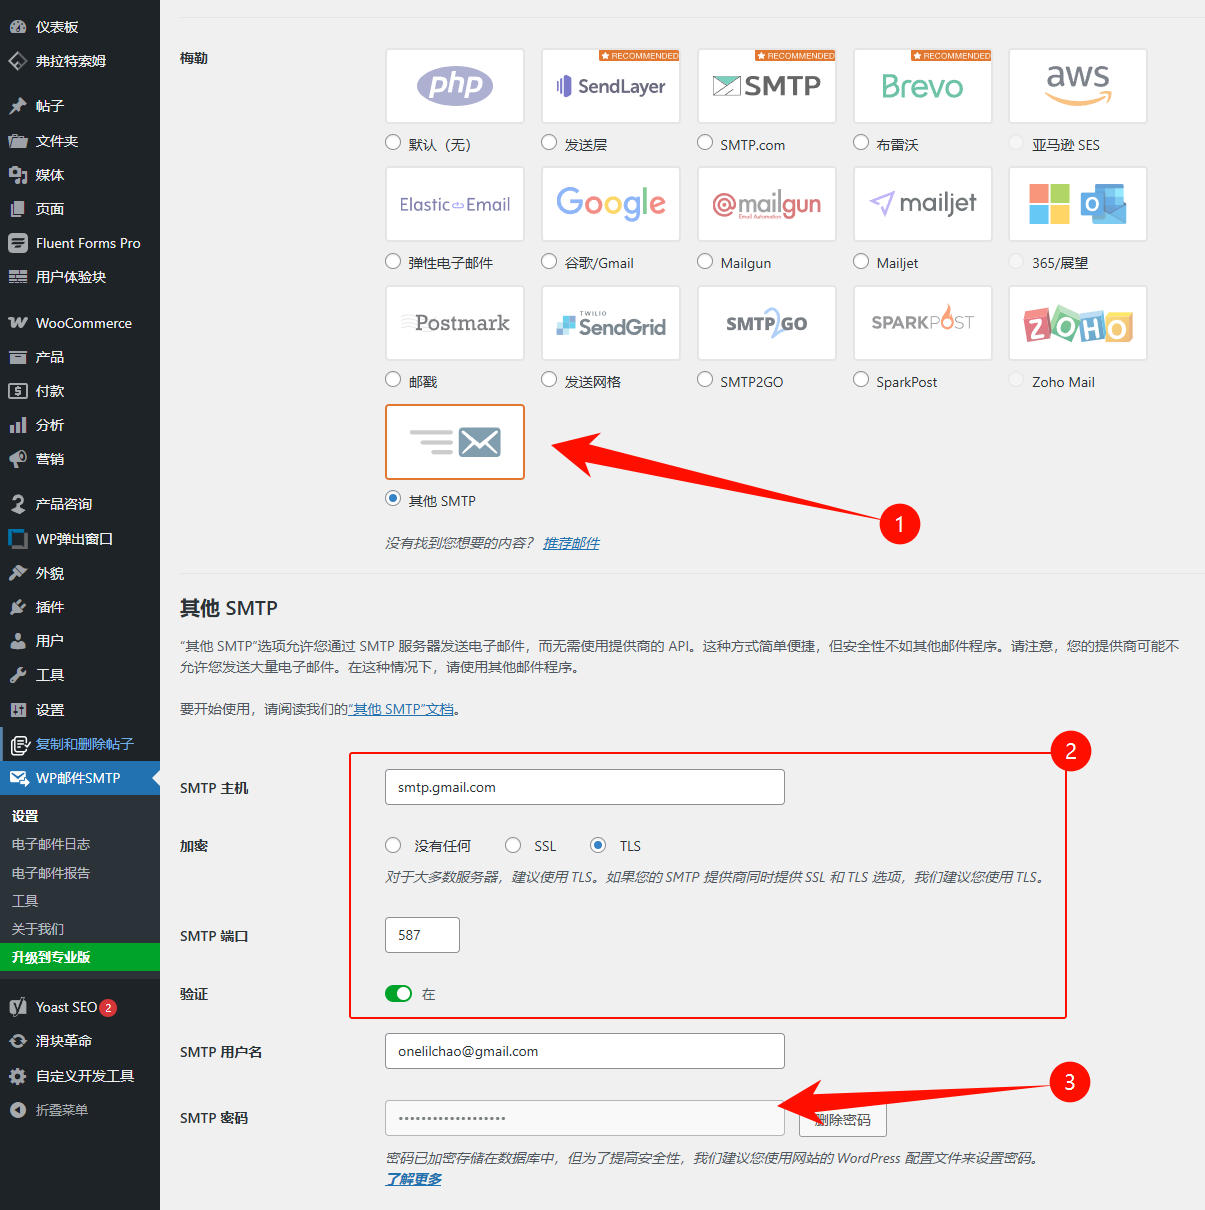Open WooCommerce from the sidebar
This screenshot has width=1205, height=1210.
(x=83, y=323)
